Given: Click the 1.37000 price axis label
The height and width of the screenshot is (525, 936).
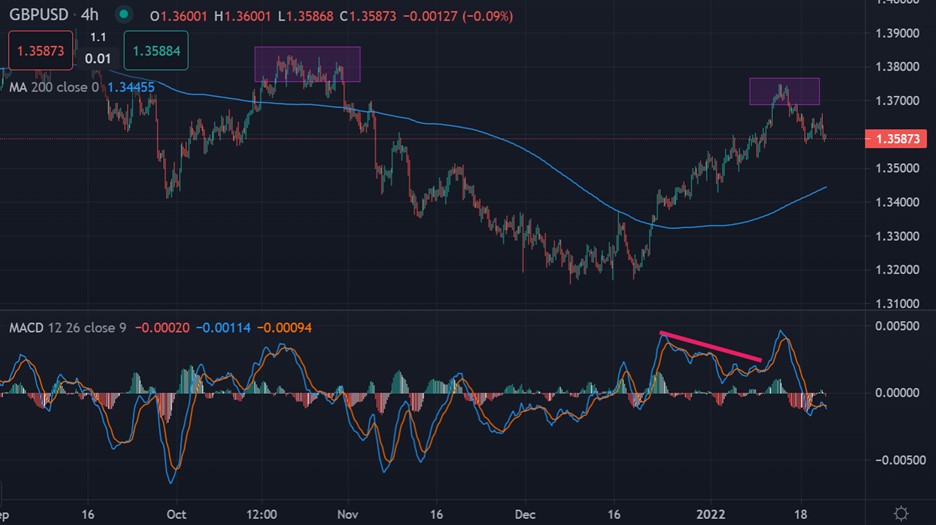Looking at the screenshot, I should click(897, 101).
